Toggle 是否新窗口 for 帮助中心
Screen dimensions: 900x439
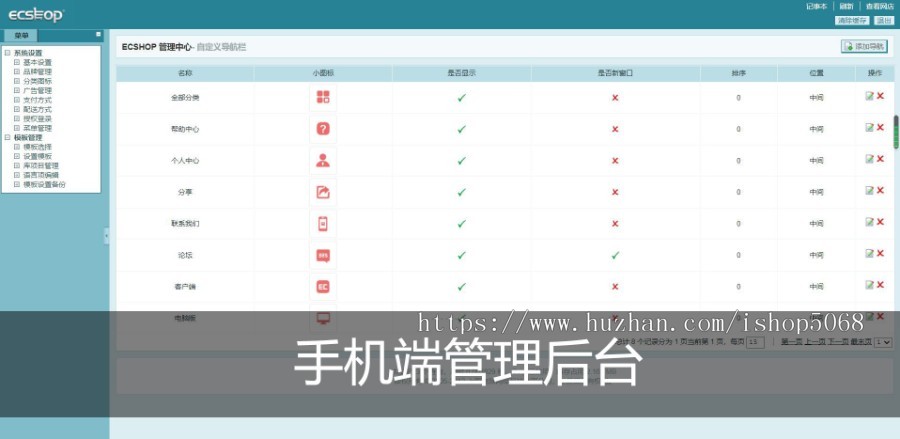tap(615, 129)
